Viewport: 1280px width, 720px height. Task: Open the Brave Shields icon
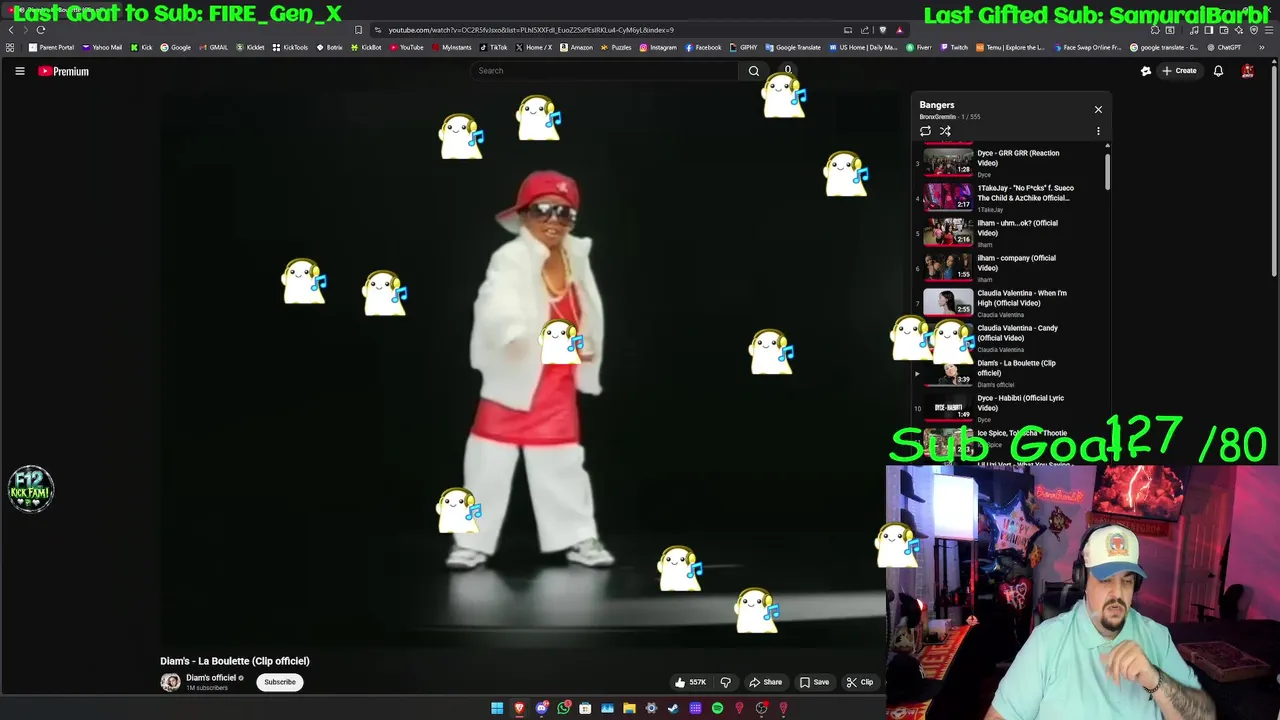pos(882,30)
